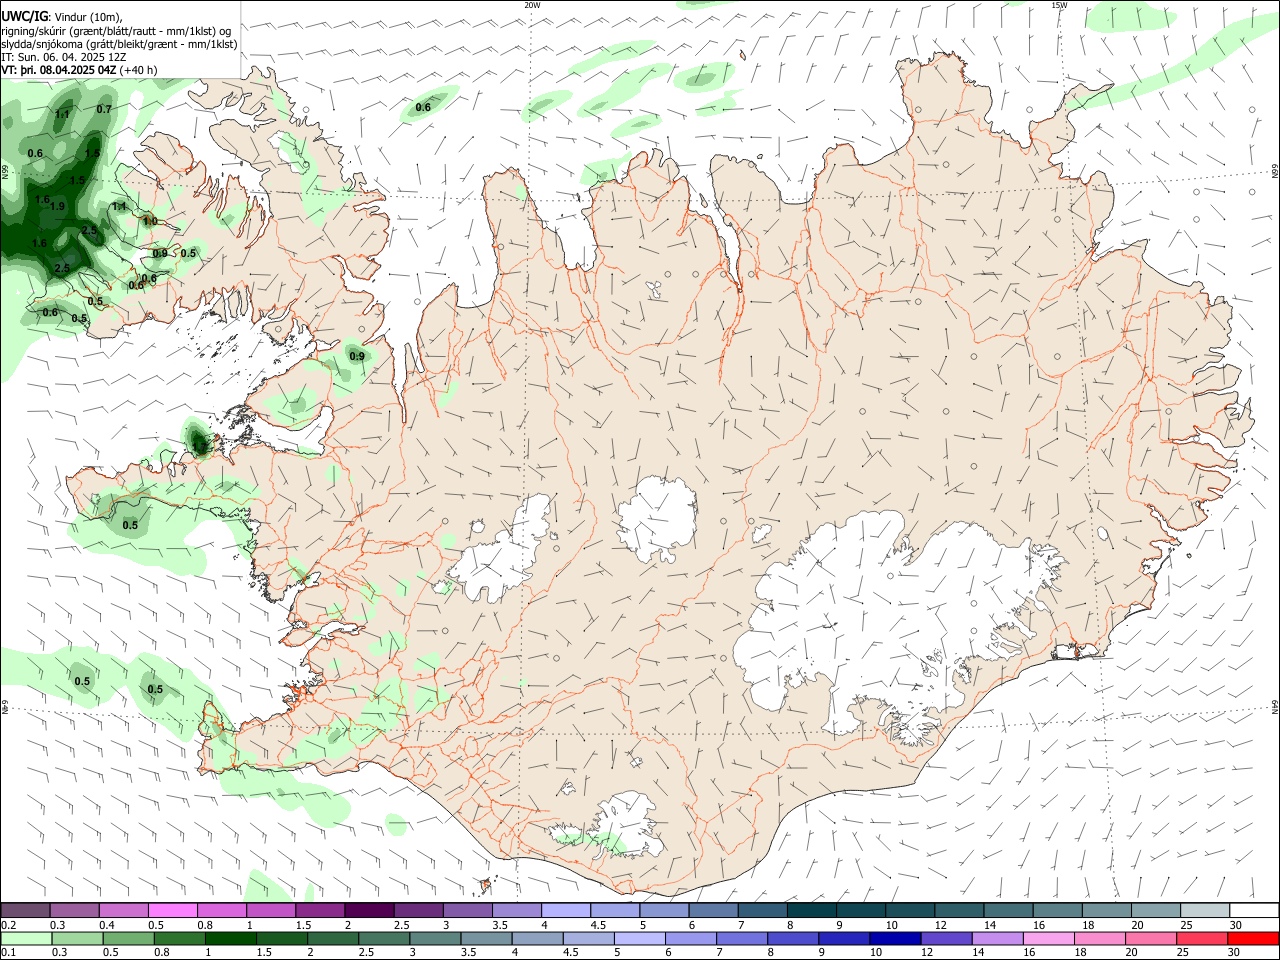This screenshot has width=1280, height=960.
Task: Click the precipitation value '1.0' on the map
Action: click(150, 221)
